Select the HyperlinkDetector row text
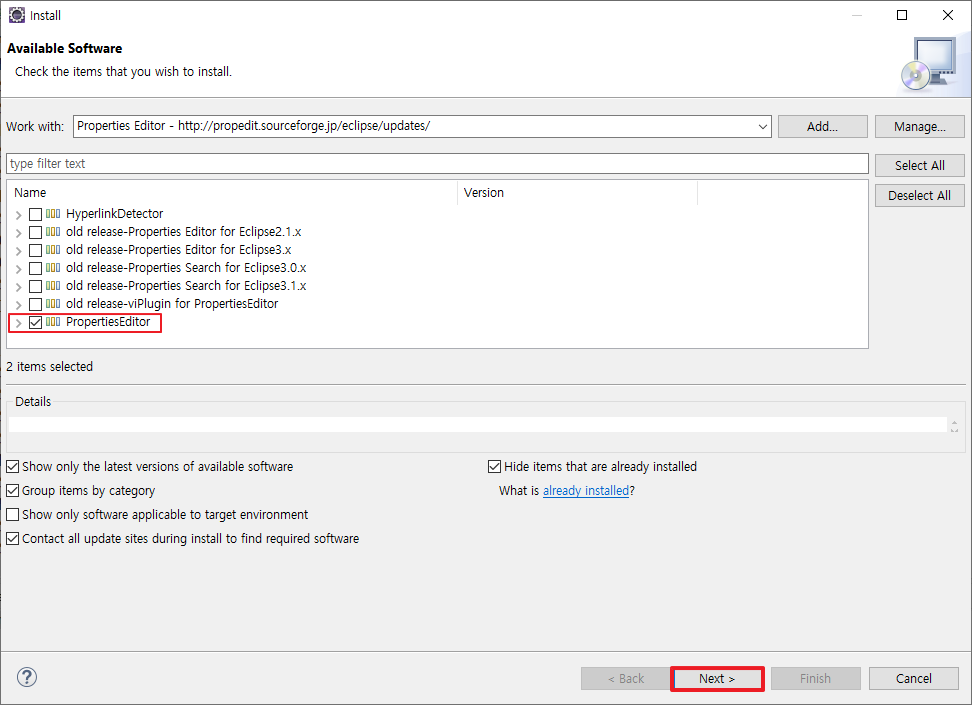The width and height of the screenshot is (972, 705). coord(115,214)
